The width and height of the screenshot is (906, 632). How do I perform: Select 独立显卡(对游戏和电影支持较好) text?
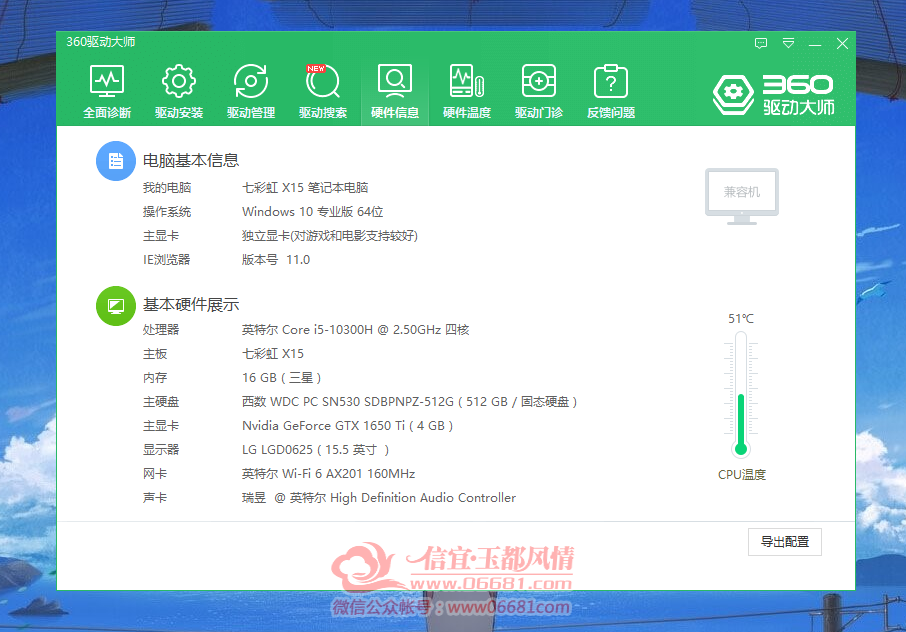(x=329, y=236)
